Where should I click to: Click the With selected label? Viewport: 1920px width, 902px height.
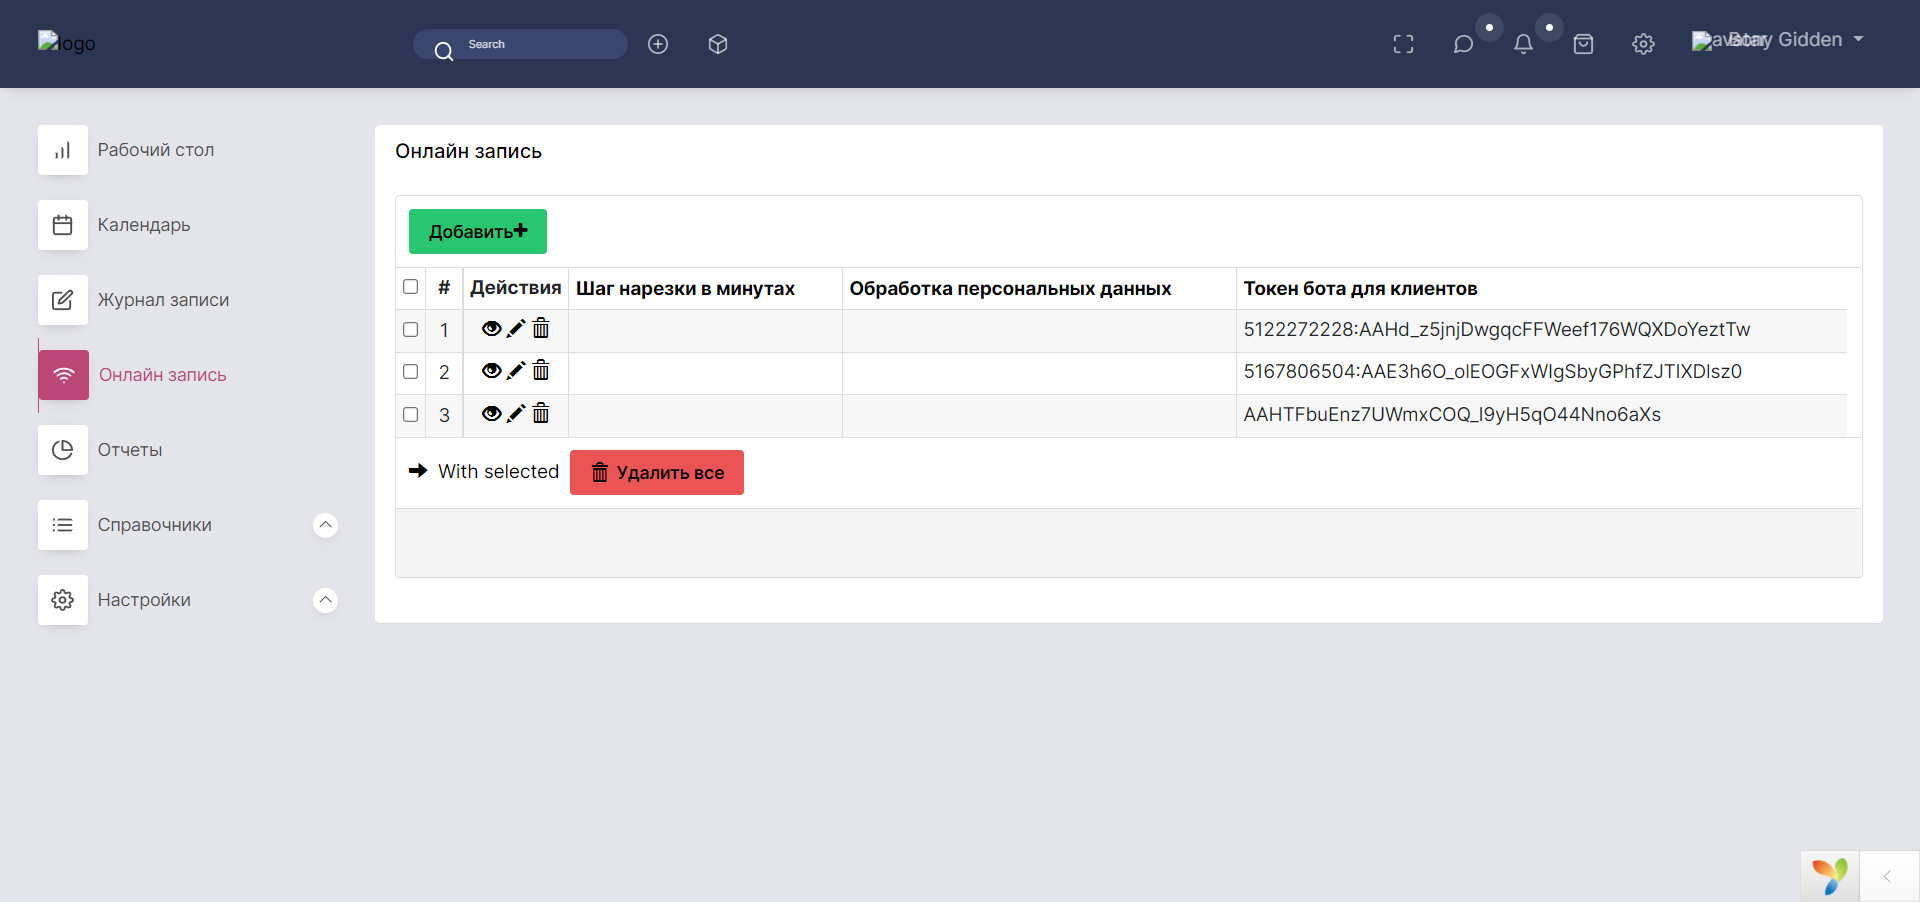[499, 471]
